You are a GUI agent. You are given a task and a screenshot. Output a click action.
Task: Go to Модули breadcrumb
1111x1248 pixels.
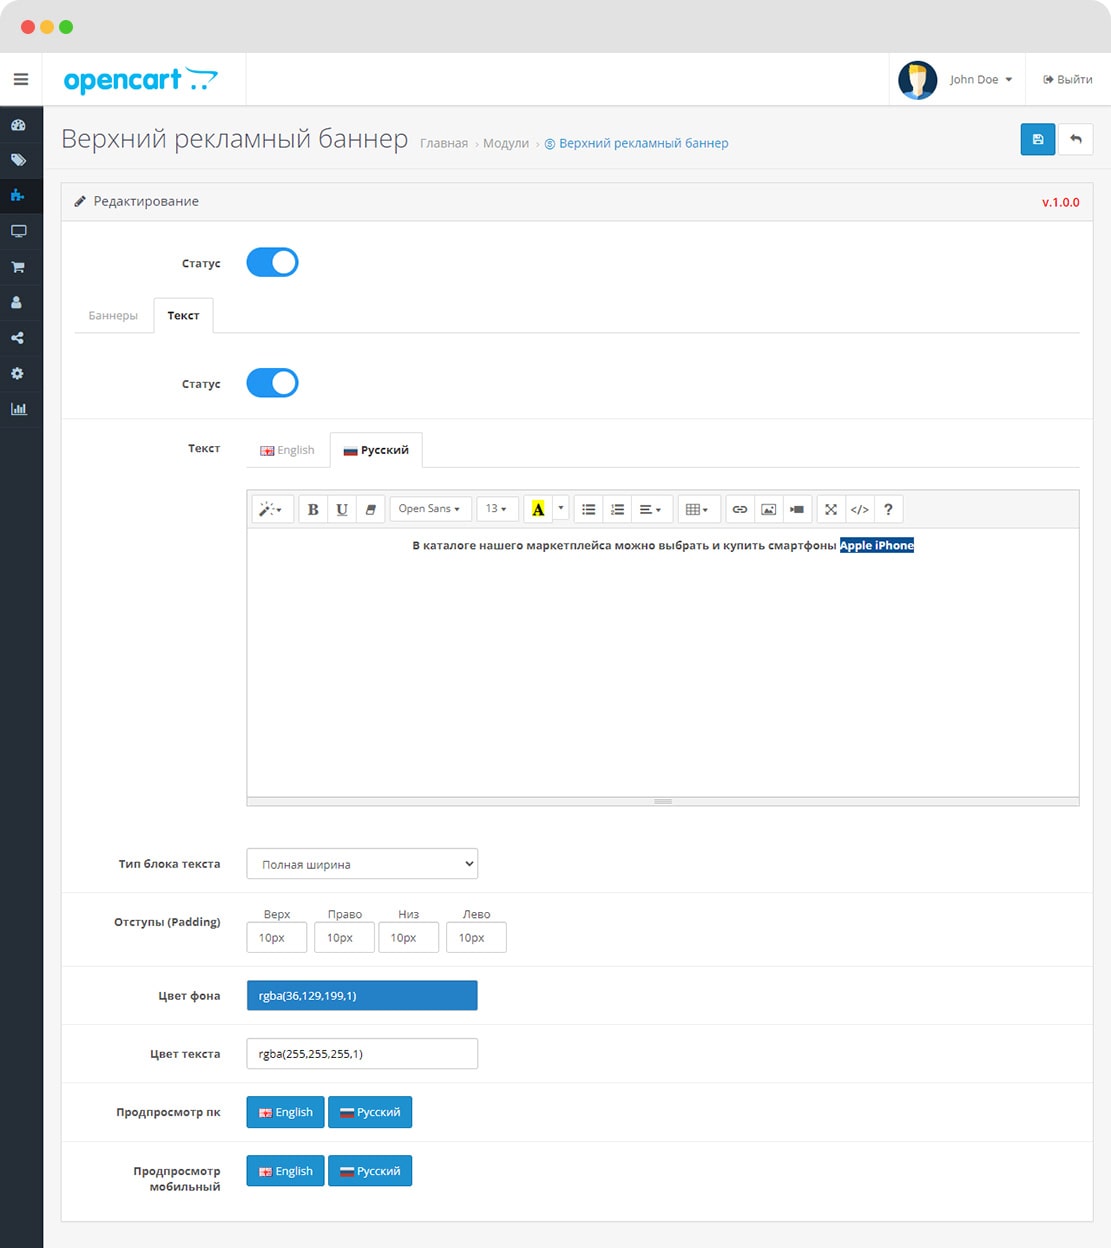click(x=506, y=143)
